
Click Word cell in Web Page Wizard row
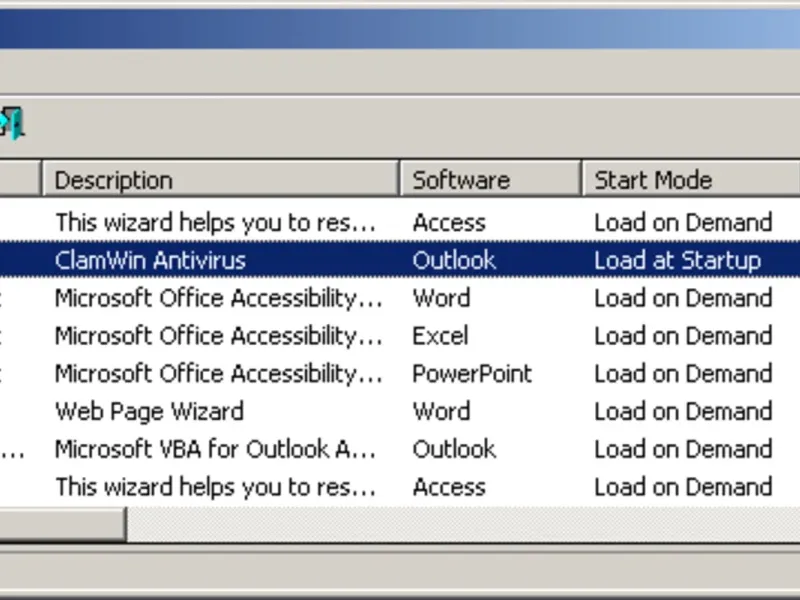441,411
